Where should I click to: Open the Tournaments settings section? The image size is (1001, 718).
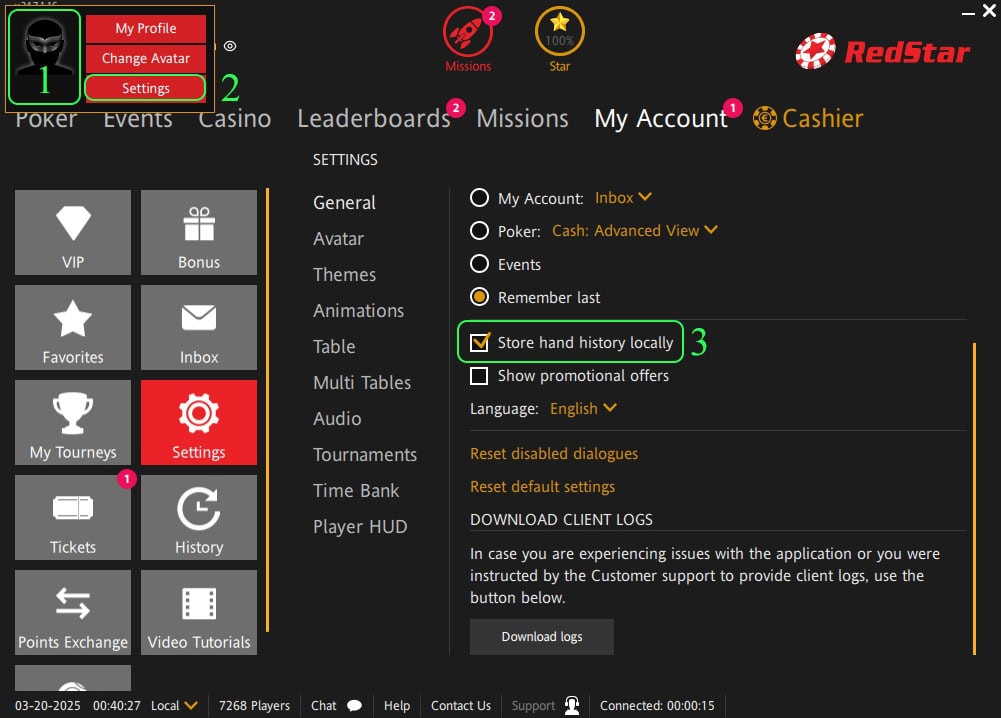[x=365, y=454]
